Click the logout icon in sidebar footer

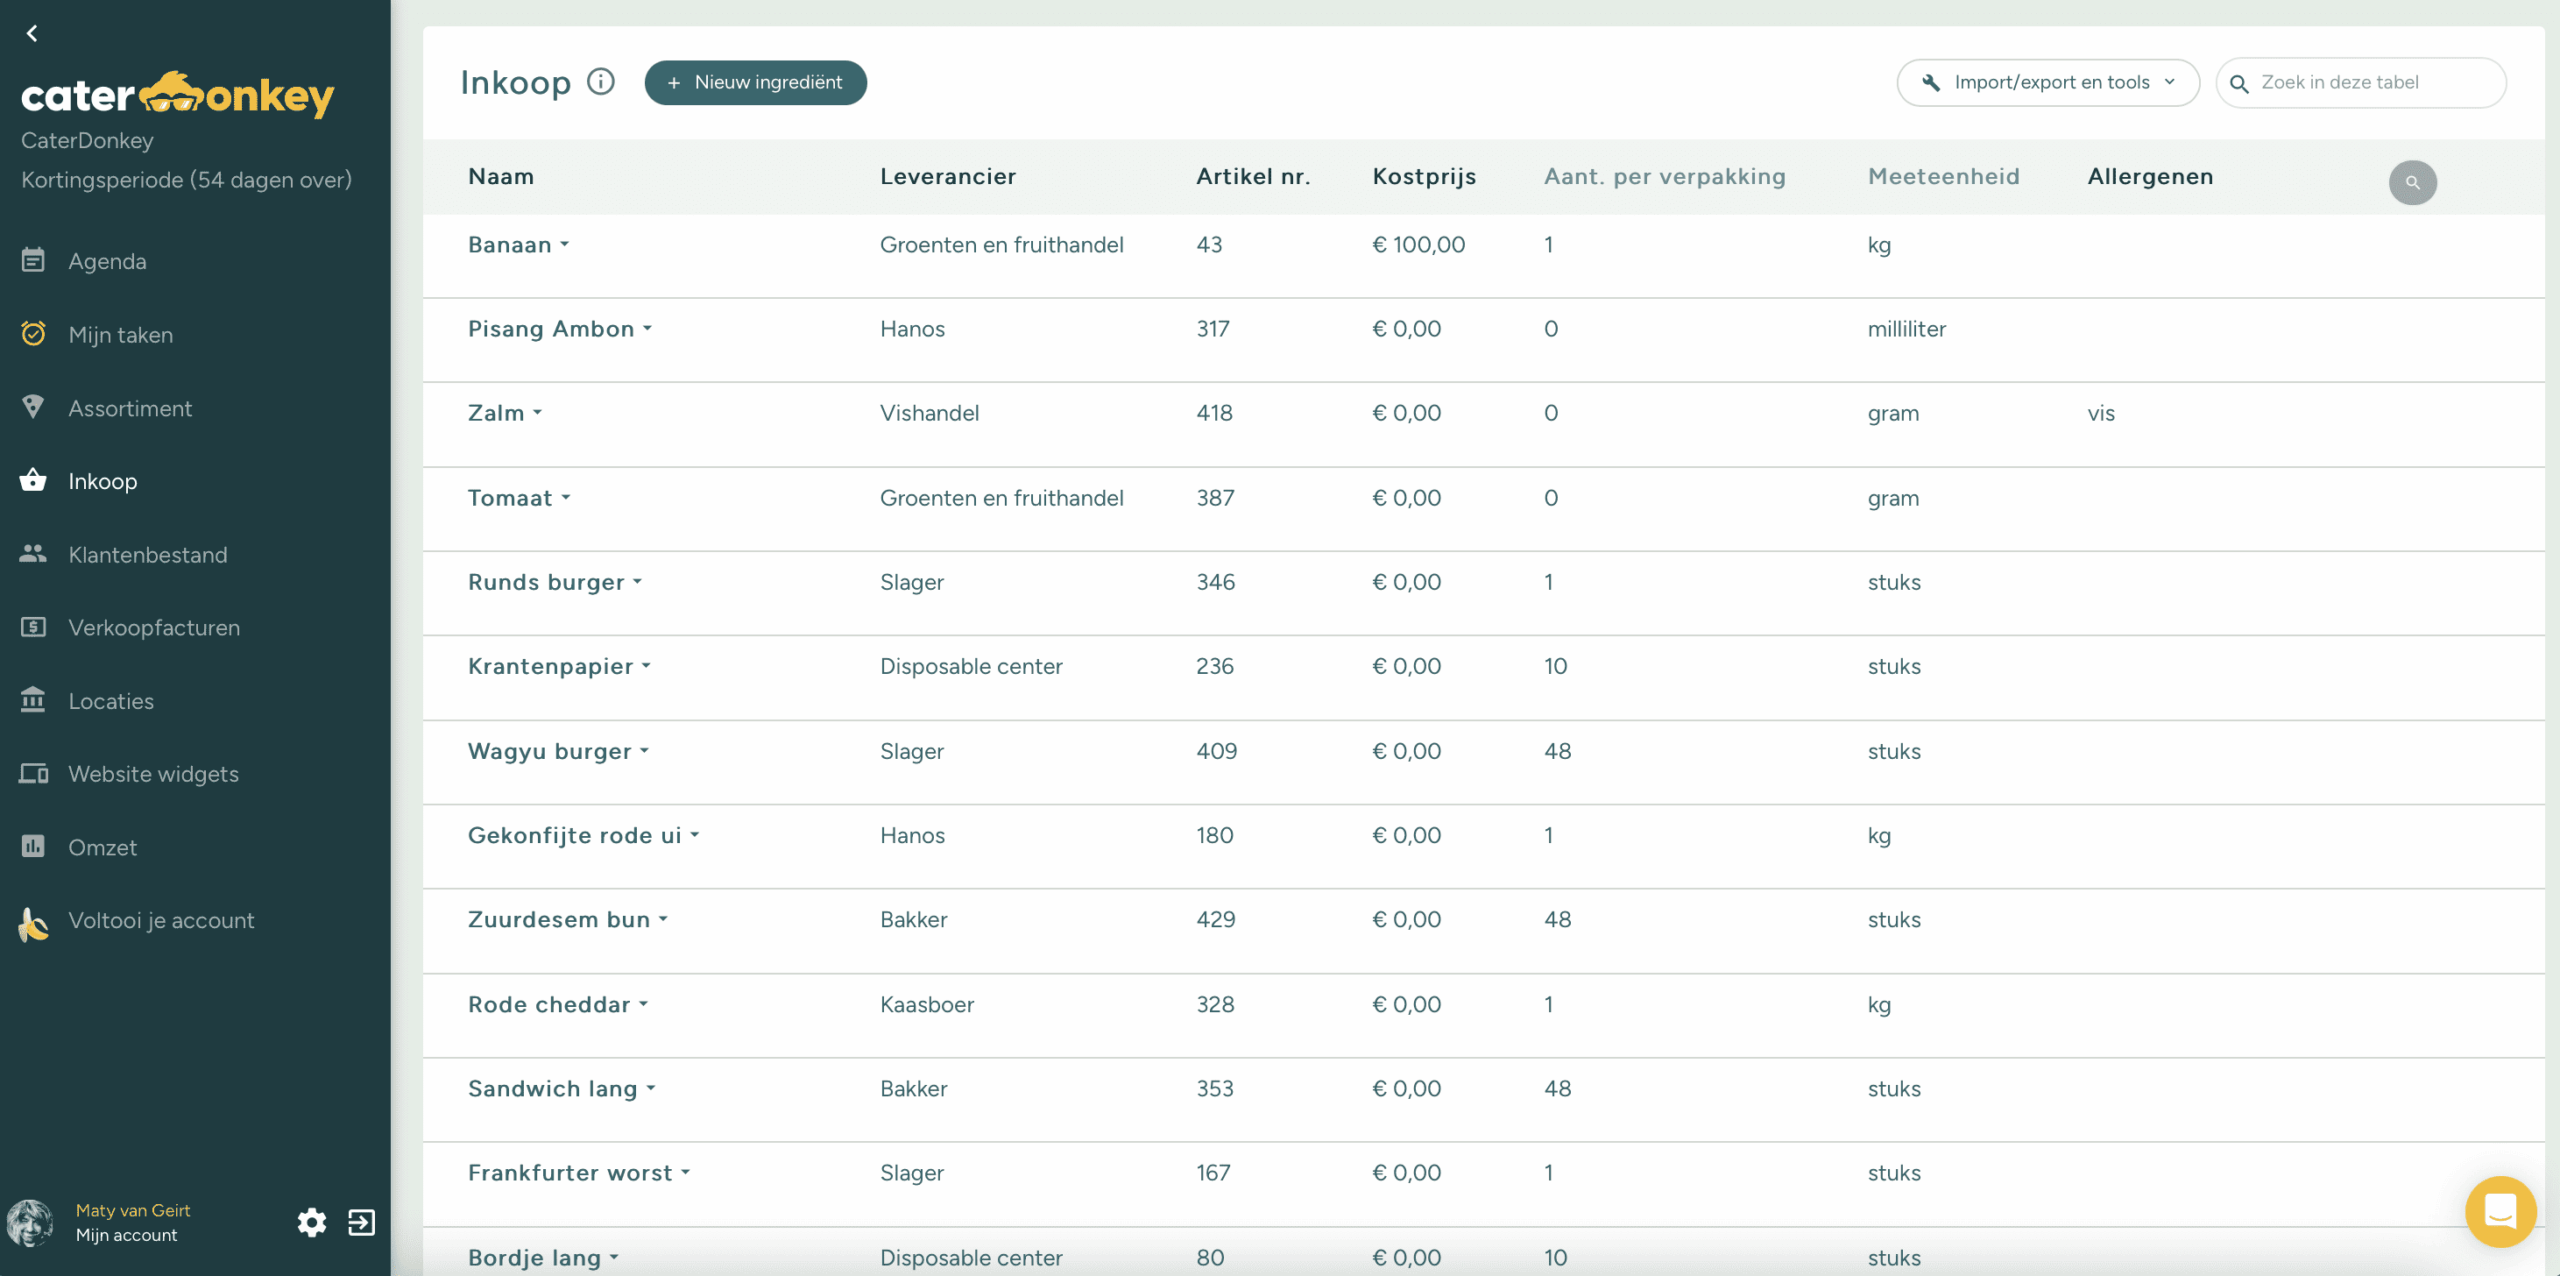tap(361, 1222)
